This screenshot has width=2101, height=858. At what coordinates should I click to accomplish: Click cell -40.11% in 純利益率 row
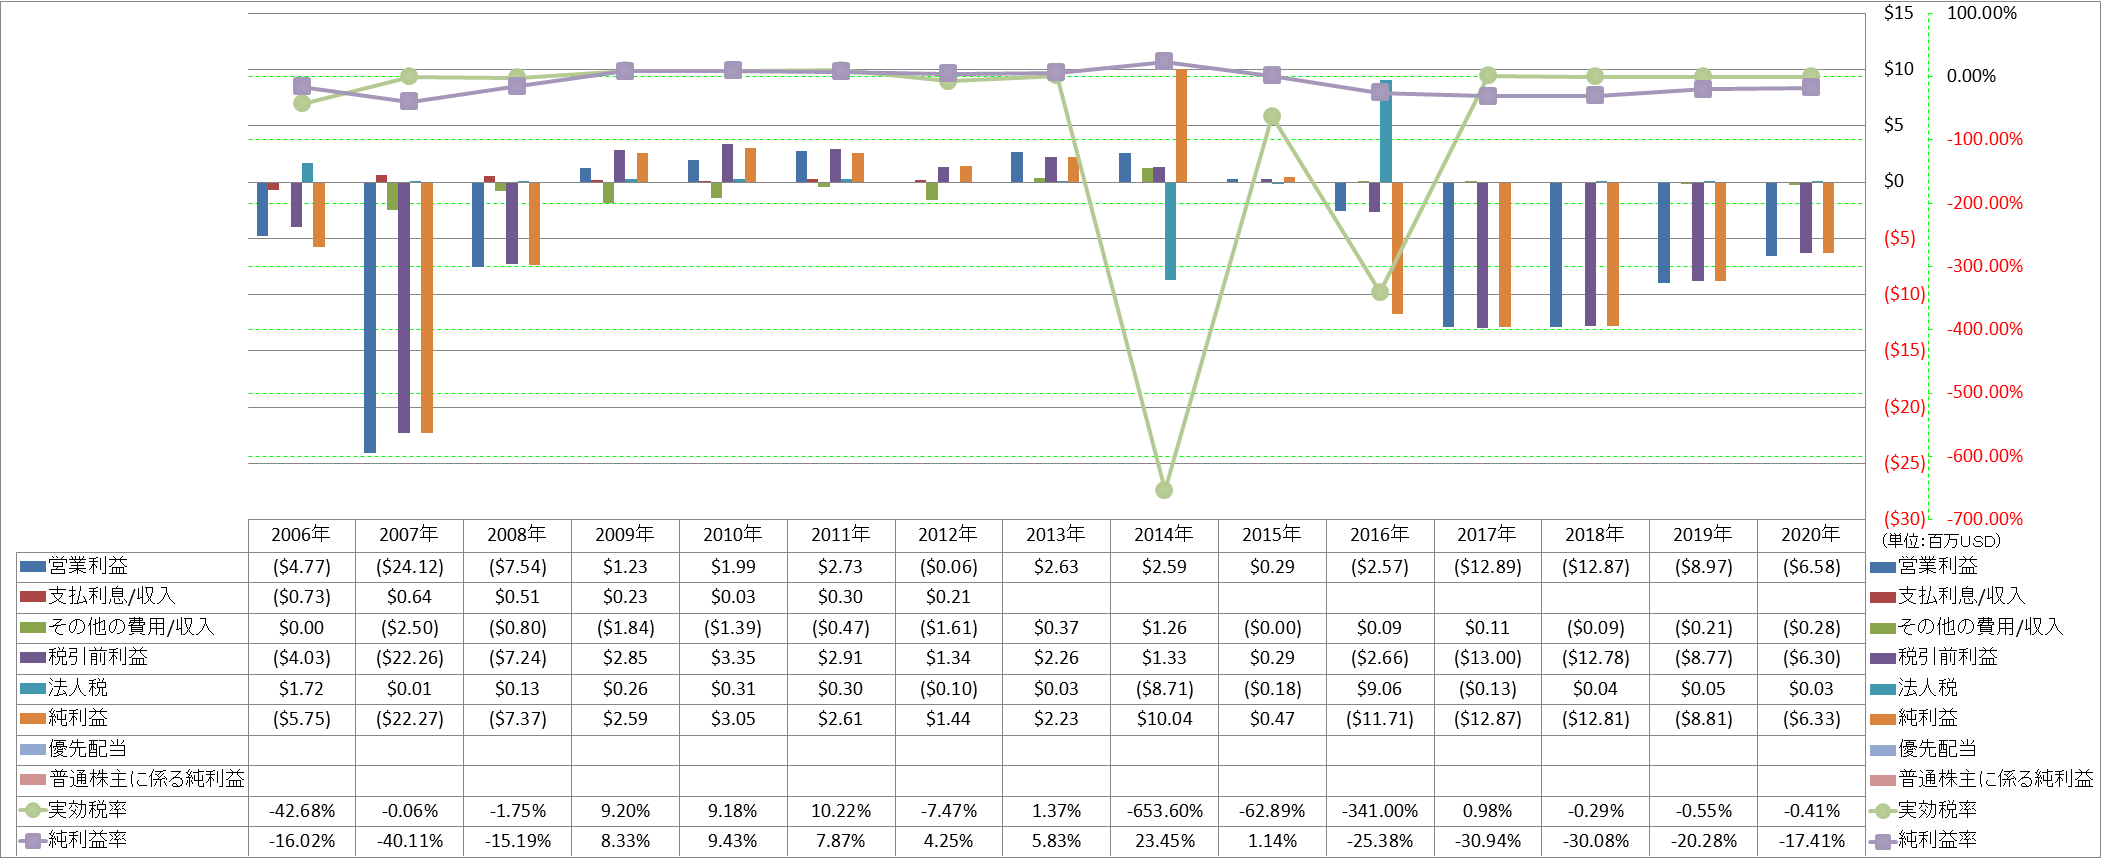click(410, 841)
